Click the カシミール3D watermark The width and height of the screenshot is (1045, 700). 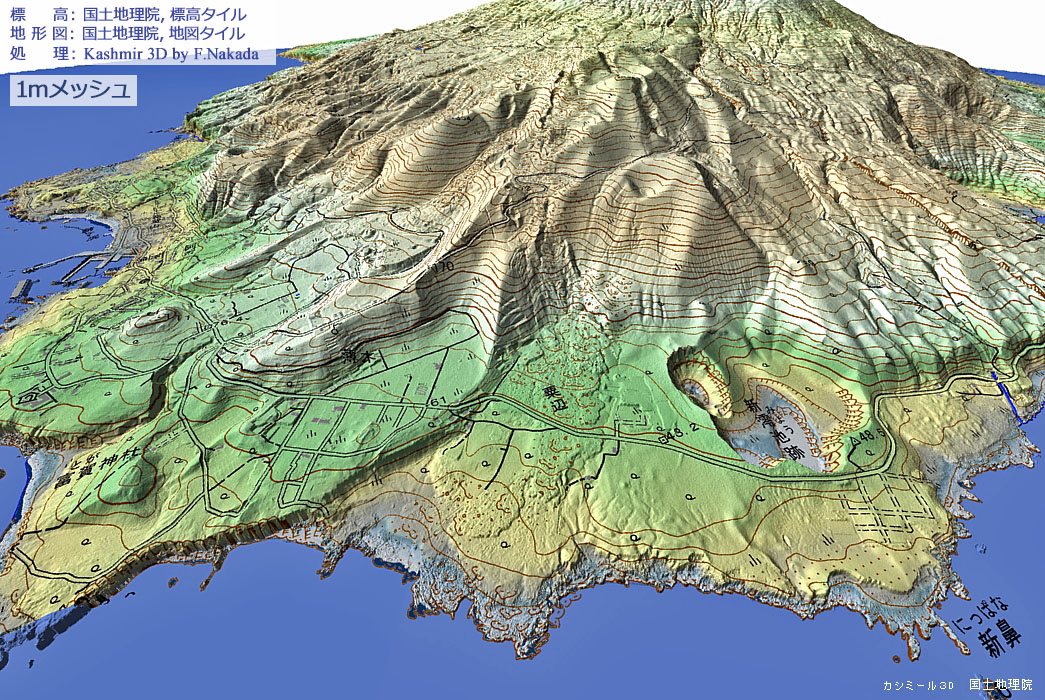[x=917, y=686]
